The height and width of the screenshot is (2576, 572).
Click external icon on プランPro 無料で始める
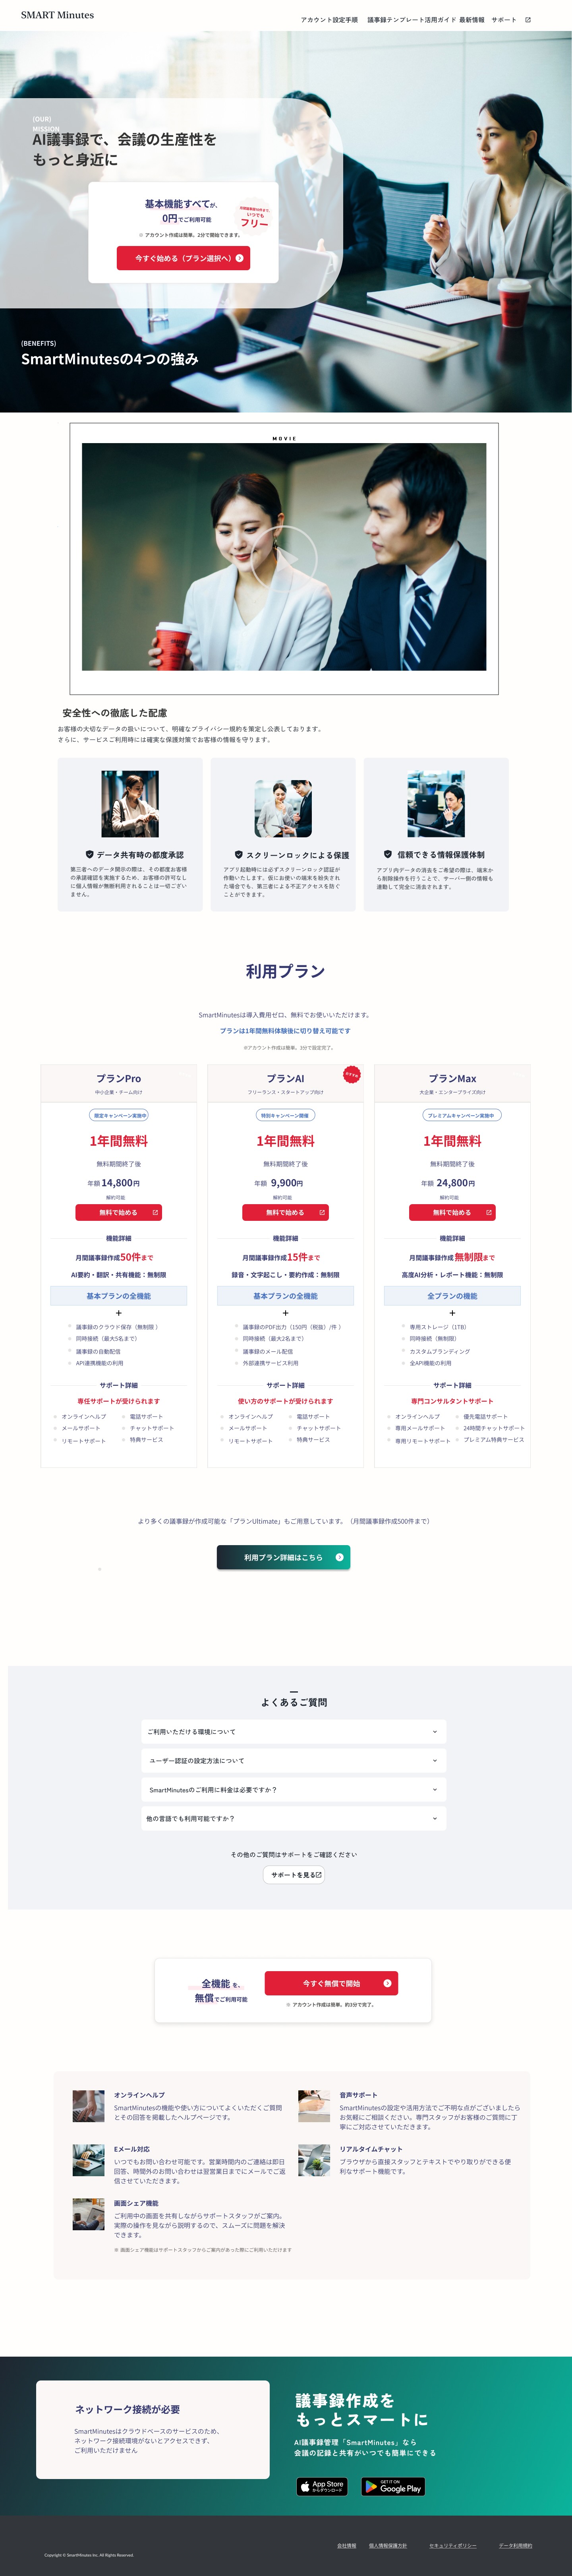[x=155, y=1212]
